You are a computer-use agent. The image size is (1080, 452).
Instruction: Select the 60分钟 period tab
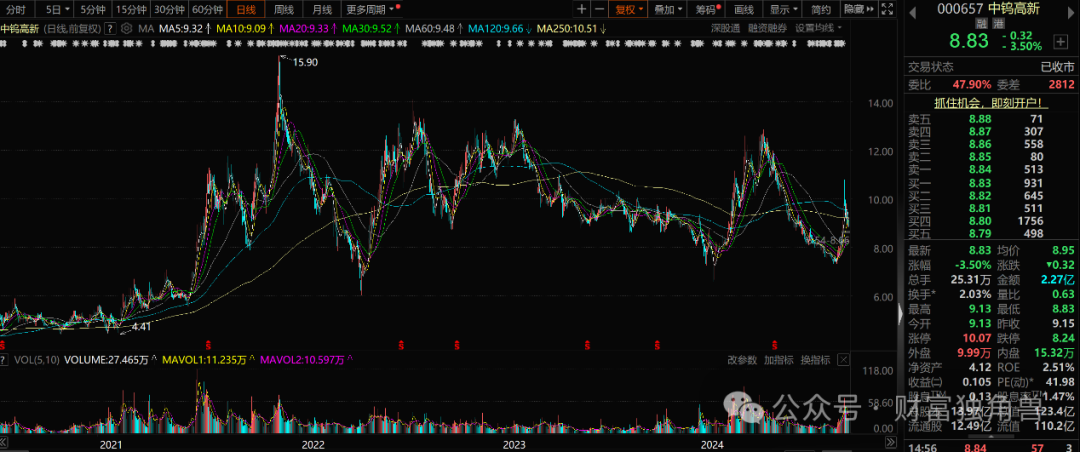(x=207, y=10)
